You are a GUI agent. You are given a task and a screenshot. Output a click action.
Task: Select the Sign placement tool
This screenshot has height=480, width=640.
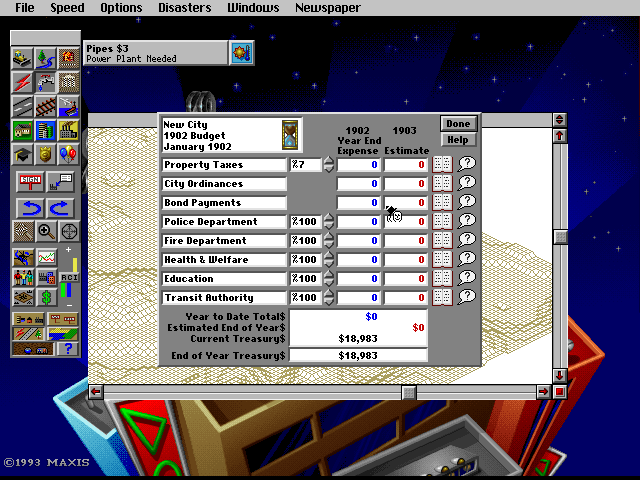(30, 182)
